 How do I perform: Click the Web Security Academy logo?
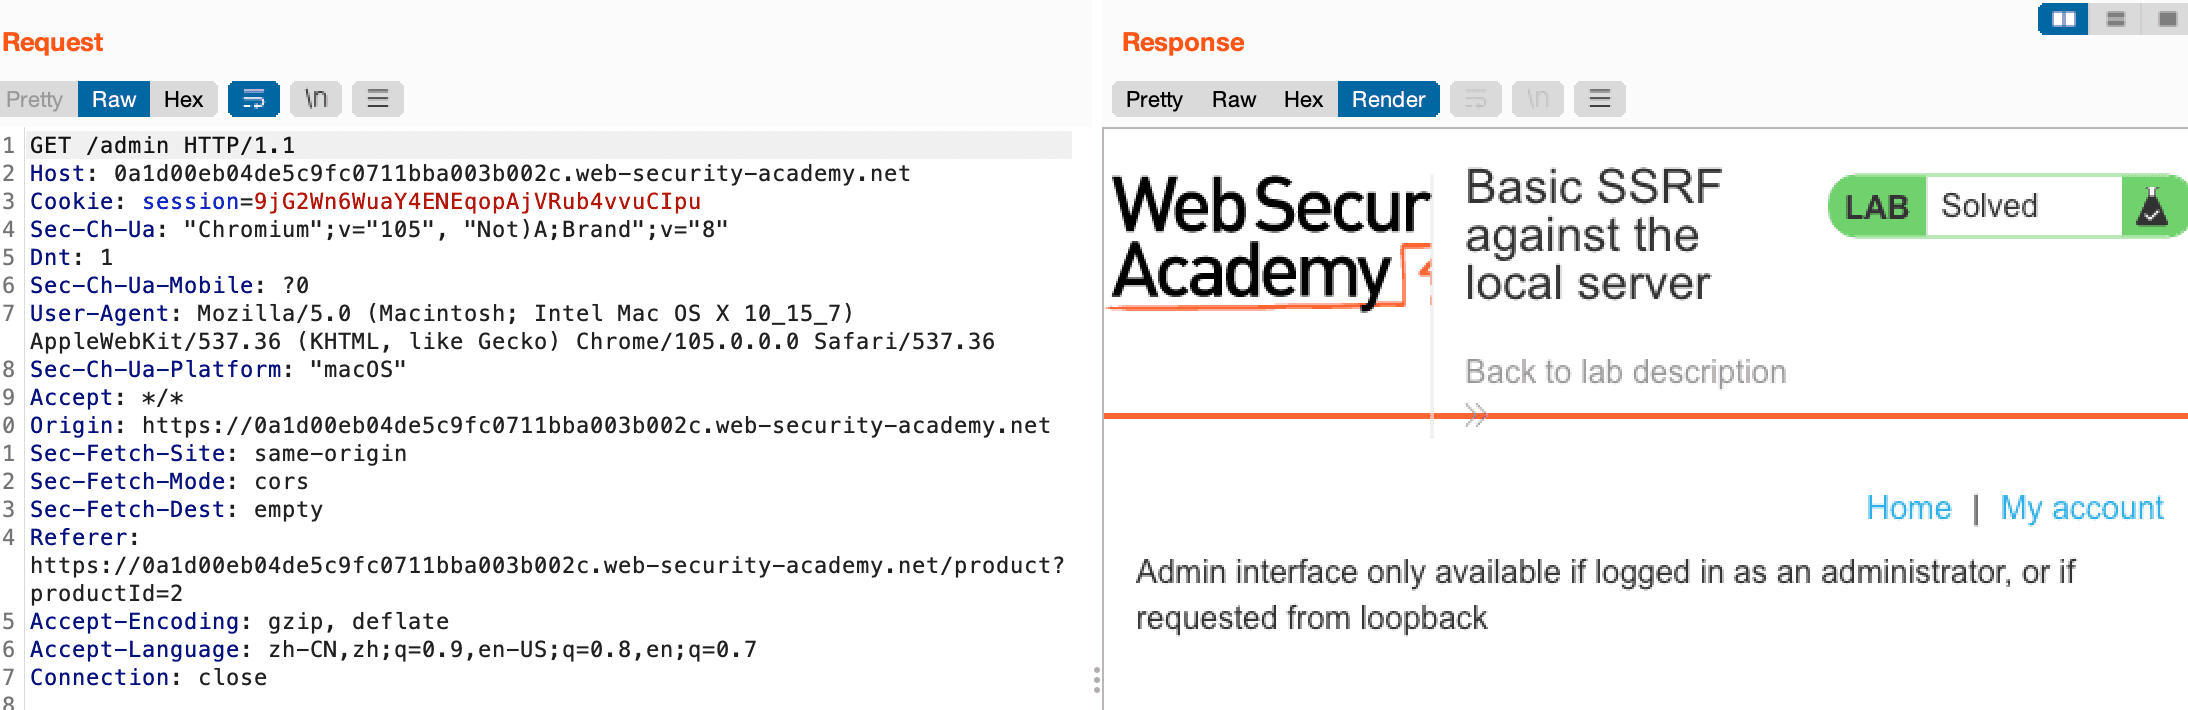click(x=1270, y=240)
